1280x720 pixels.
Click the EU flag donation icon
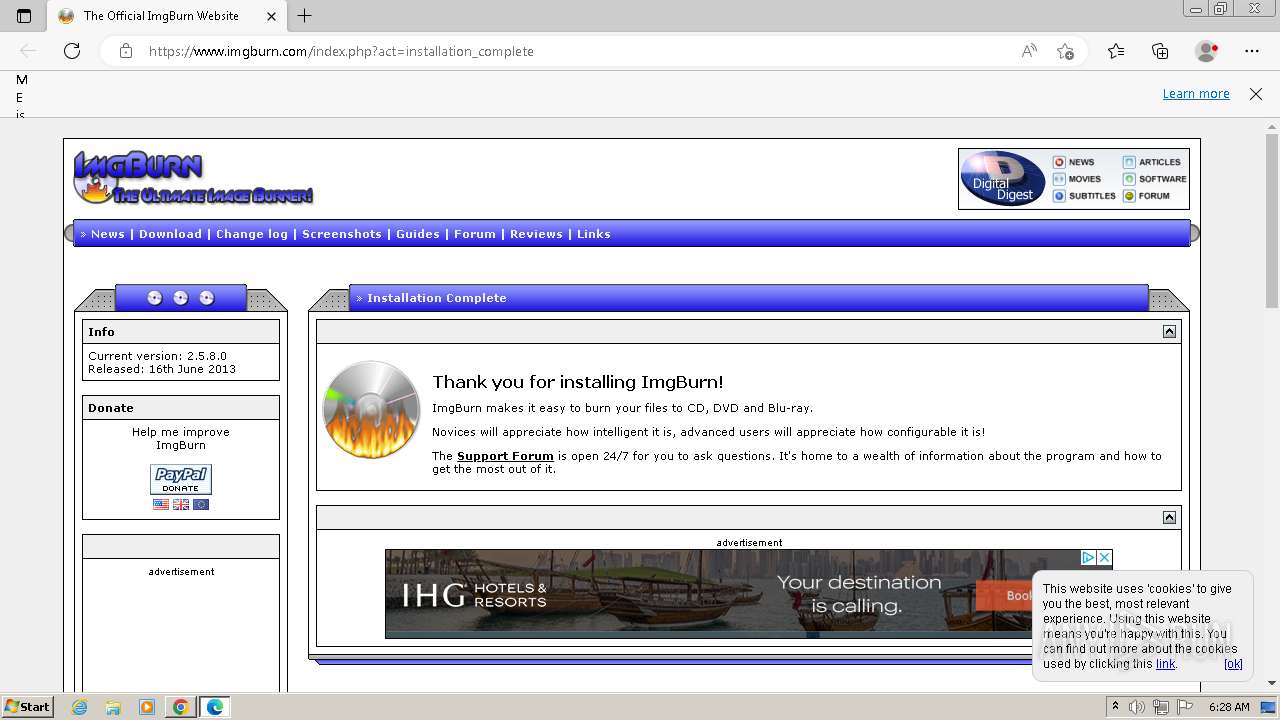point(201,505)
